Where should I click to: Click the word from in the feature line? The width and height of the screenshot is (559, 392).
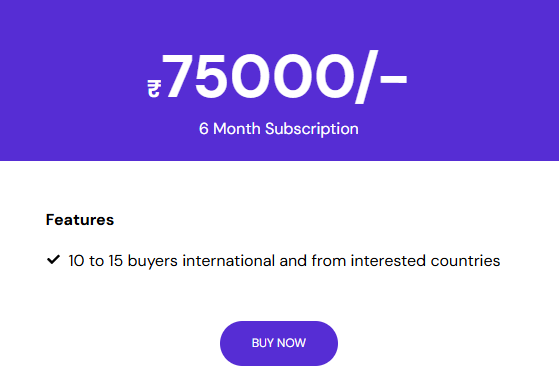click(x=329, y=261)
